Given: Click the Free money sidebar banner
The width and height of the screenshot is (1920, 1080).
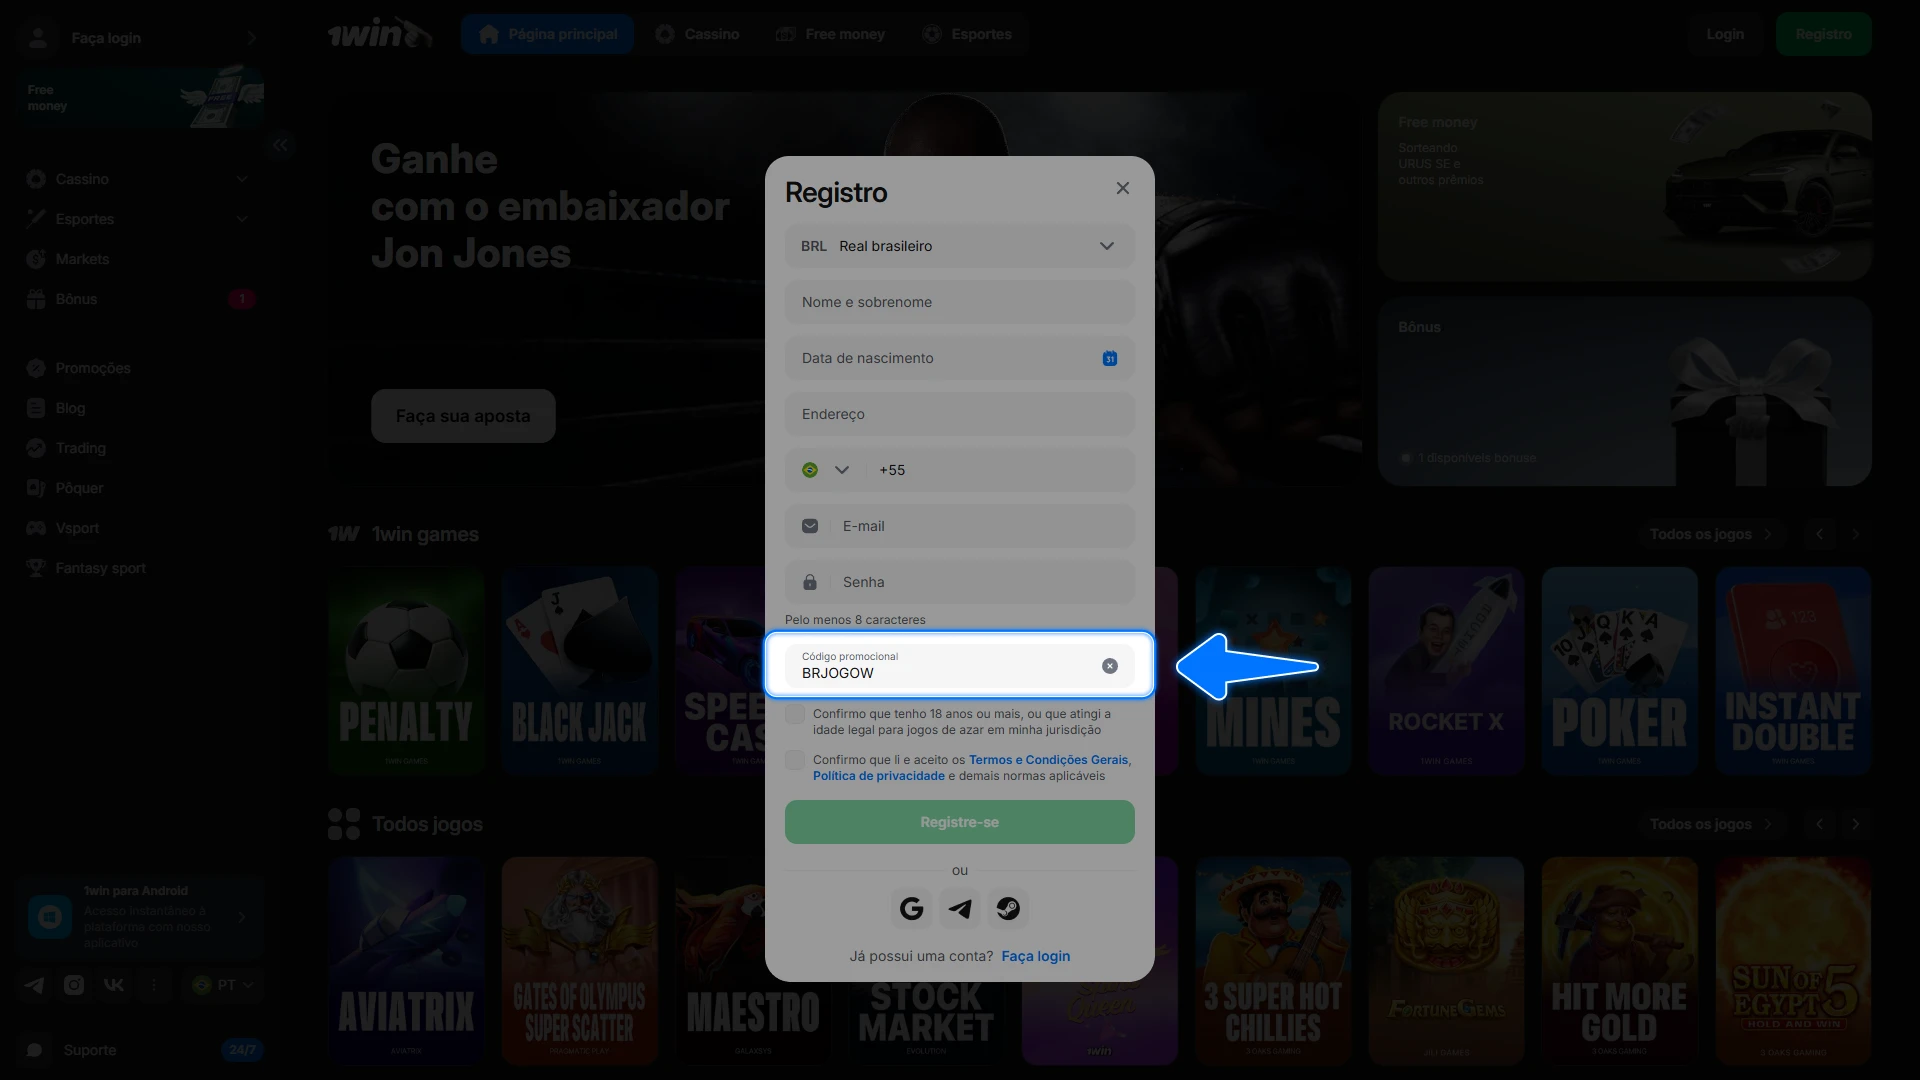Looking at the screenshot, I should pos(140,97).
